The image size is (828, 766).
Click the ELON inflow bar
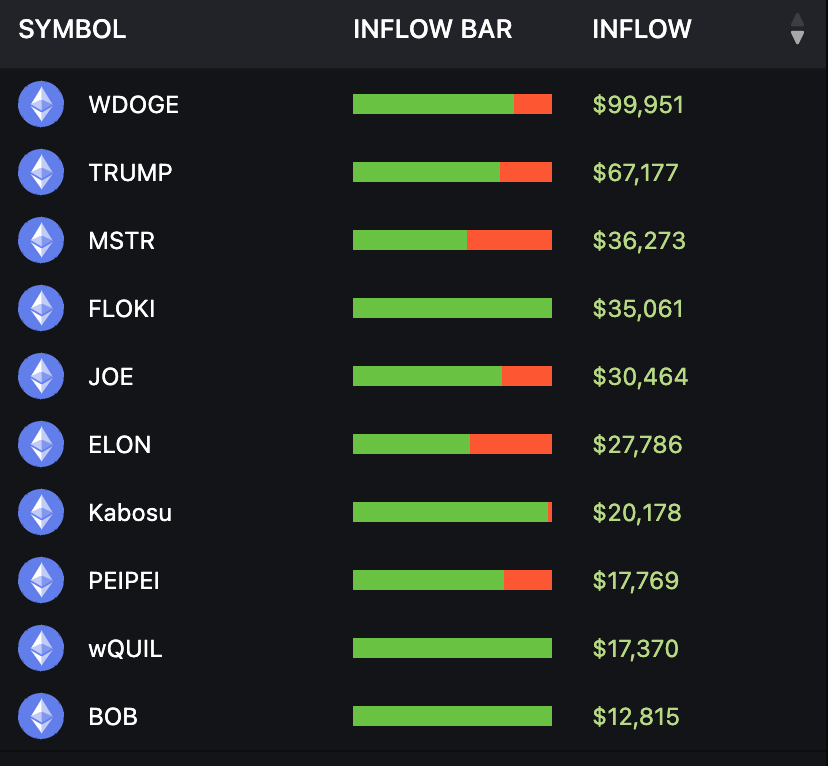[x=453, y=444]
